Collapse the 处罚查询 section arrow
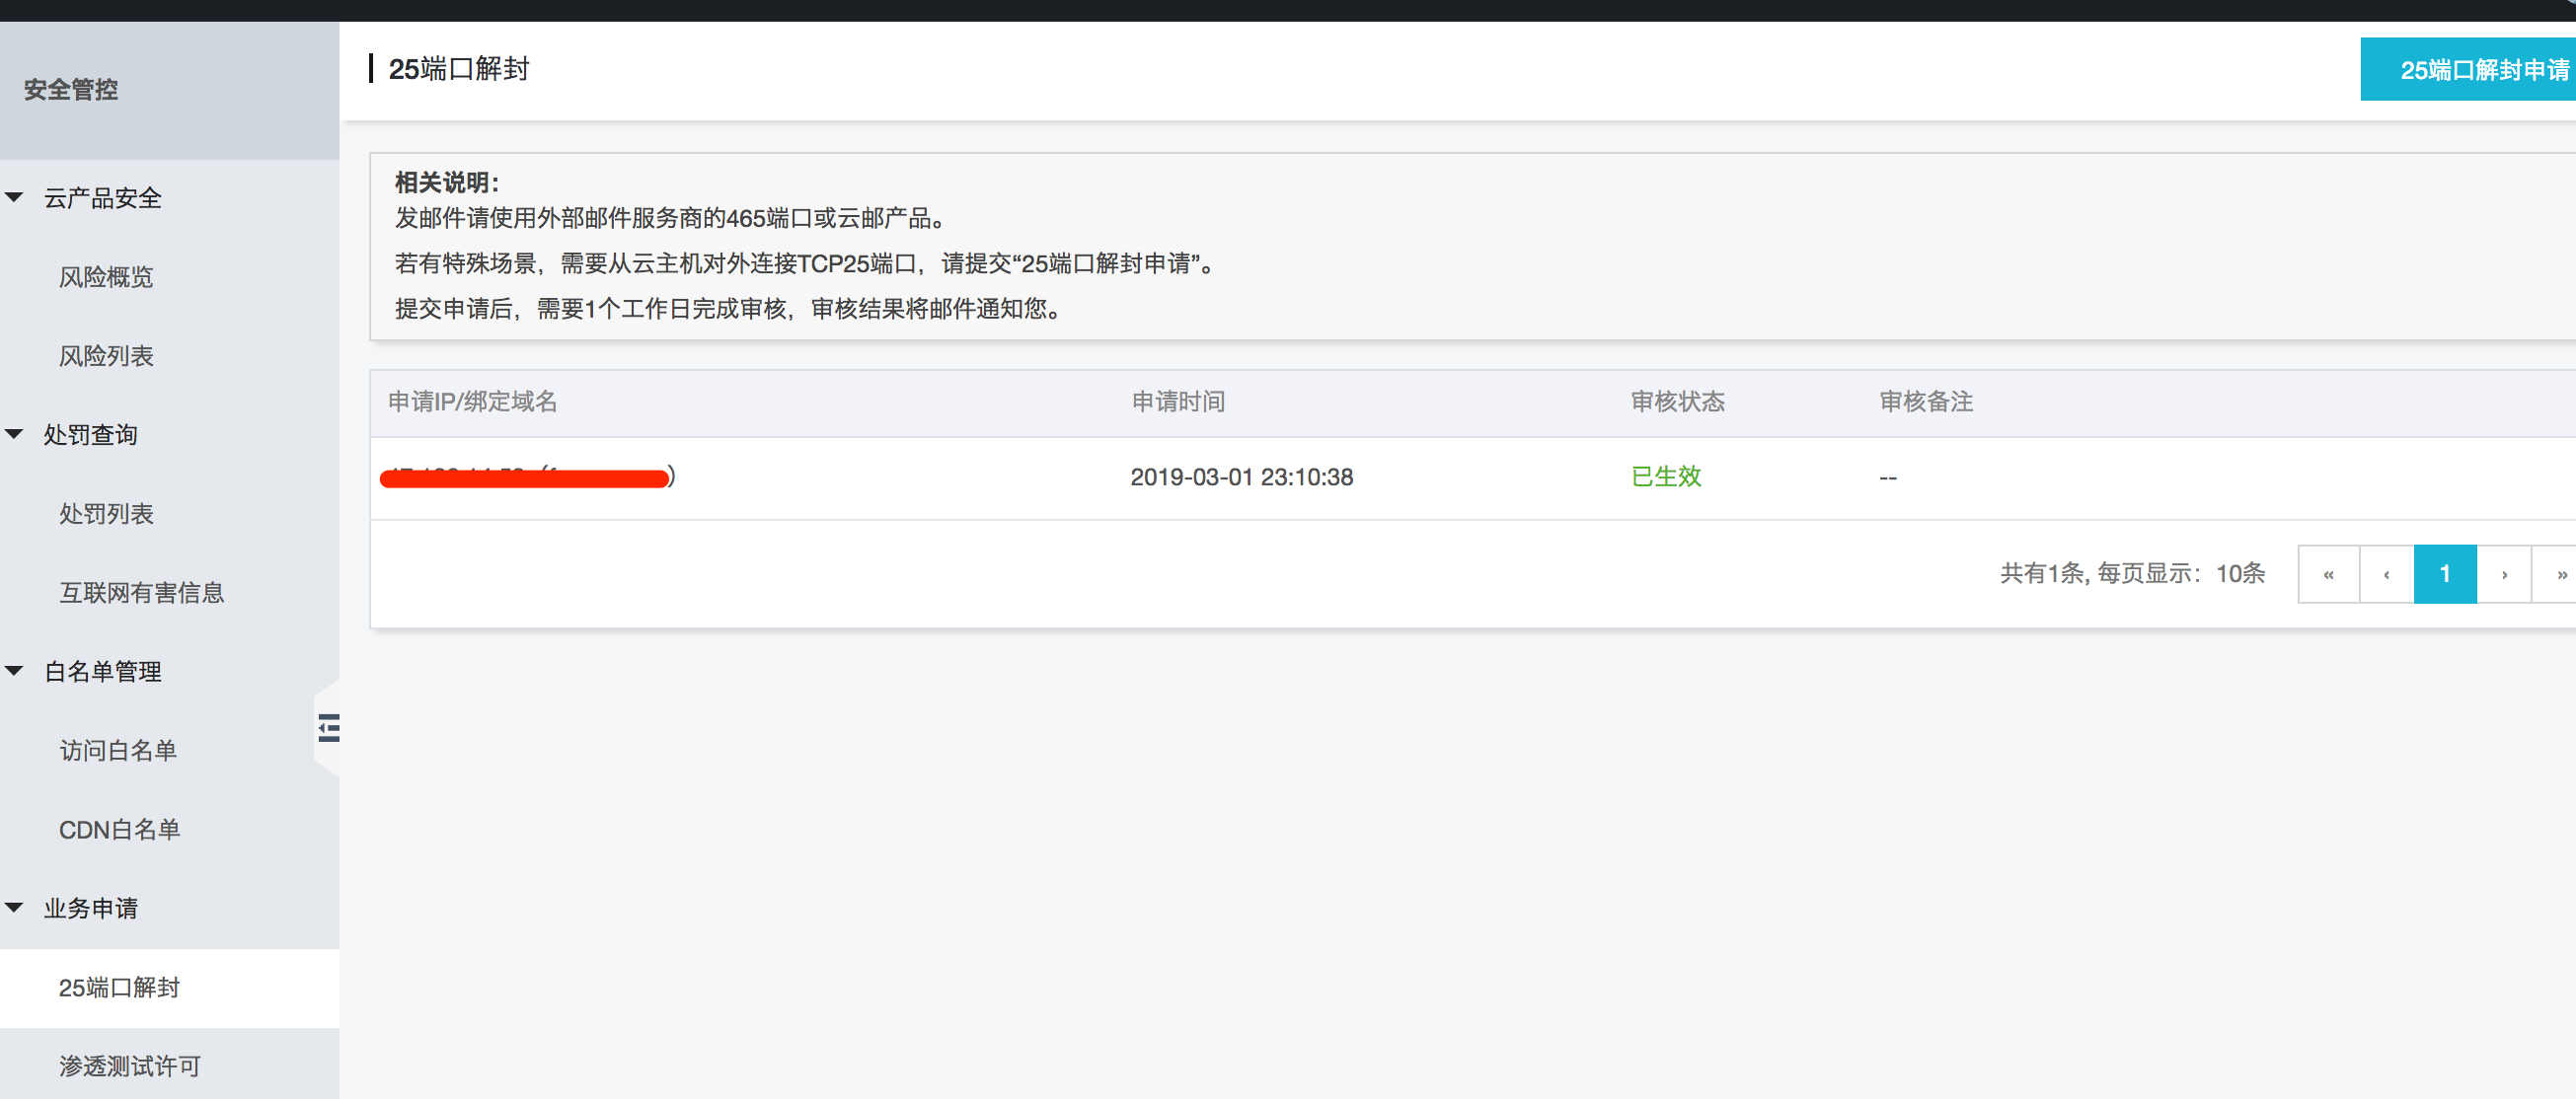This screenshot has width=2576, height=1099. click(15, 434)
